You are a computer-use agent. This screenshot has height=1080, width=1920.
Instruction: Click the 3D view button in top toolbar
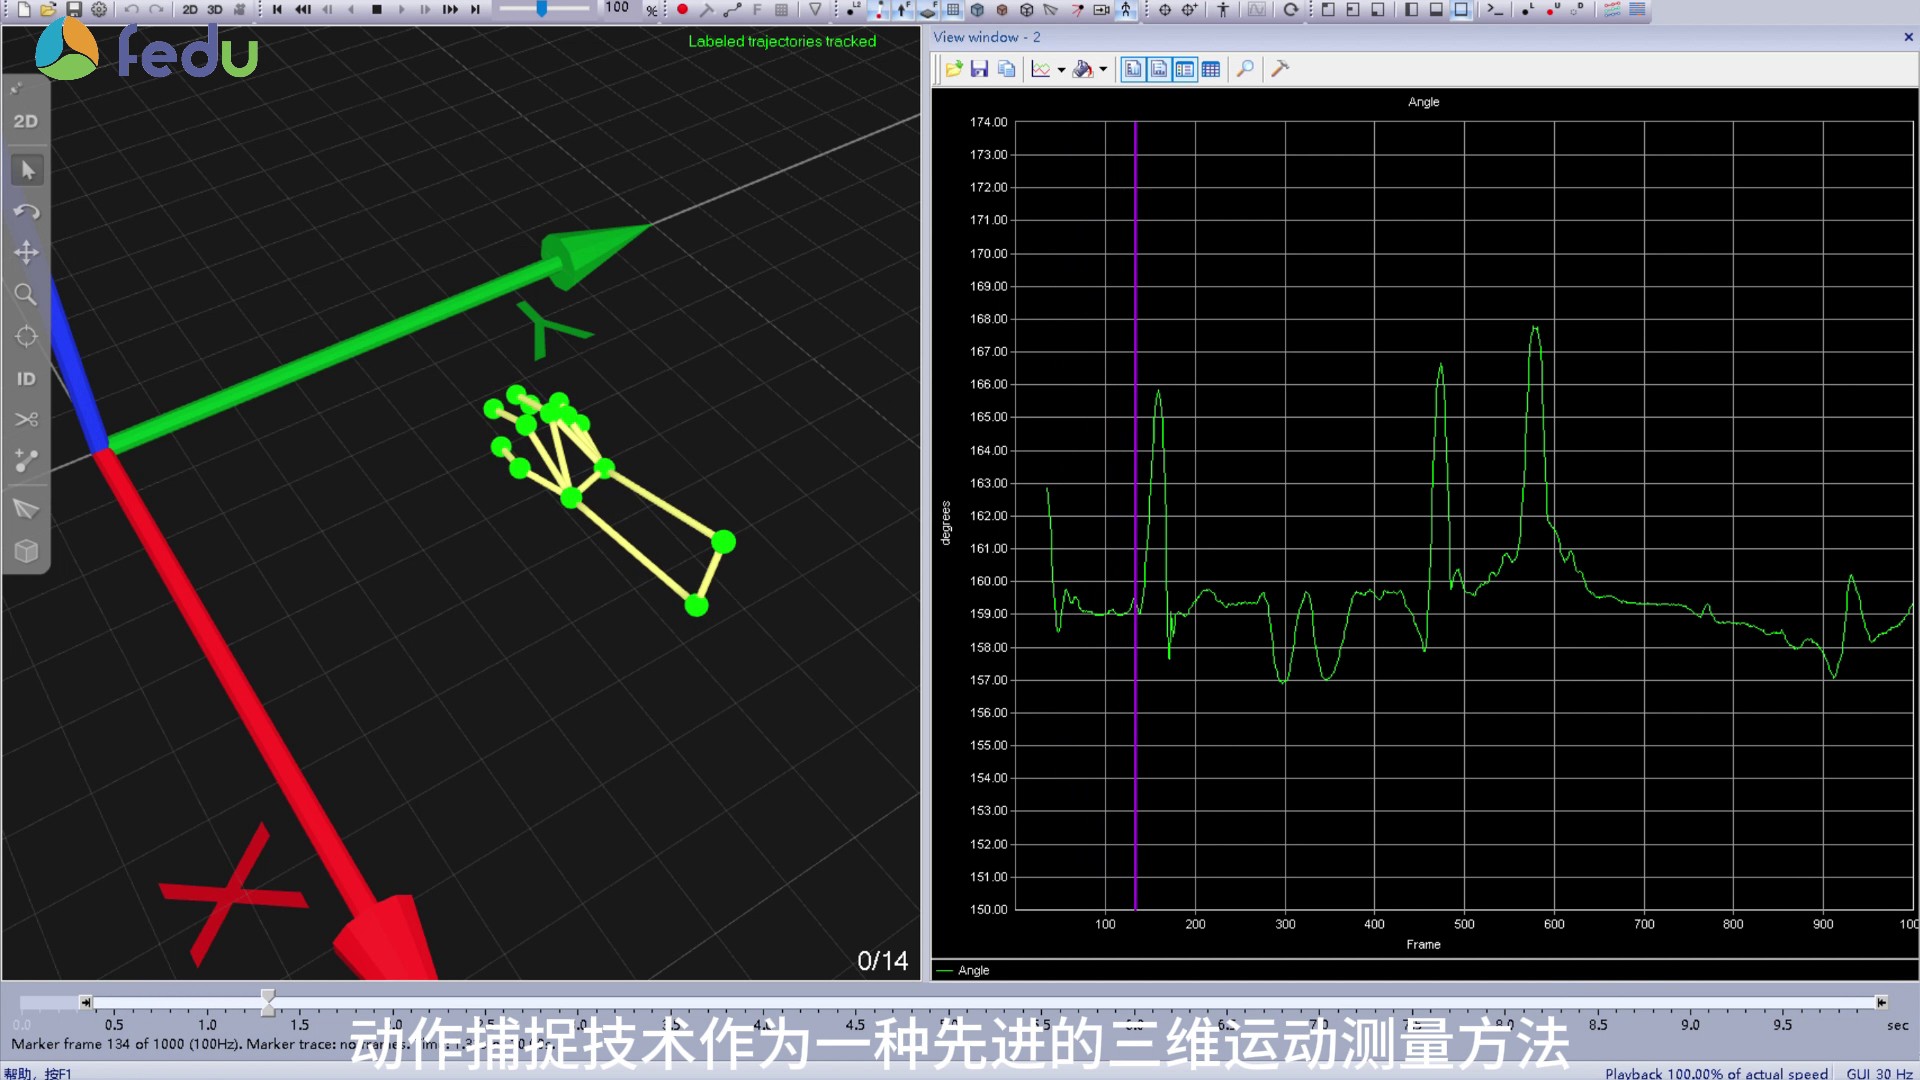point(215,10)
